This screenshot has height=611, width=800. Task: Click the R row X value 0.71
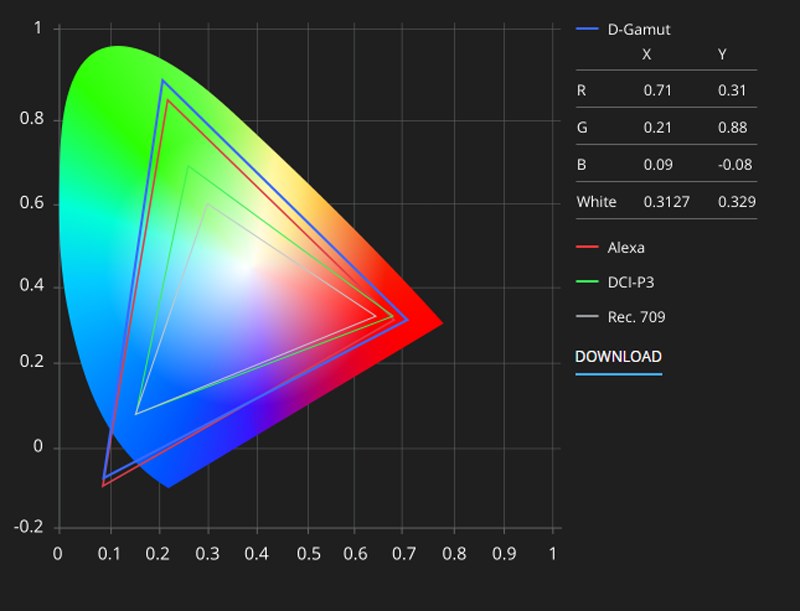click(x=657, y=90)
